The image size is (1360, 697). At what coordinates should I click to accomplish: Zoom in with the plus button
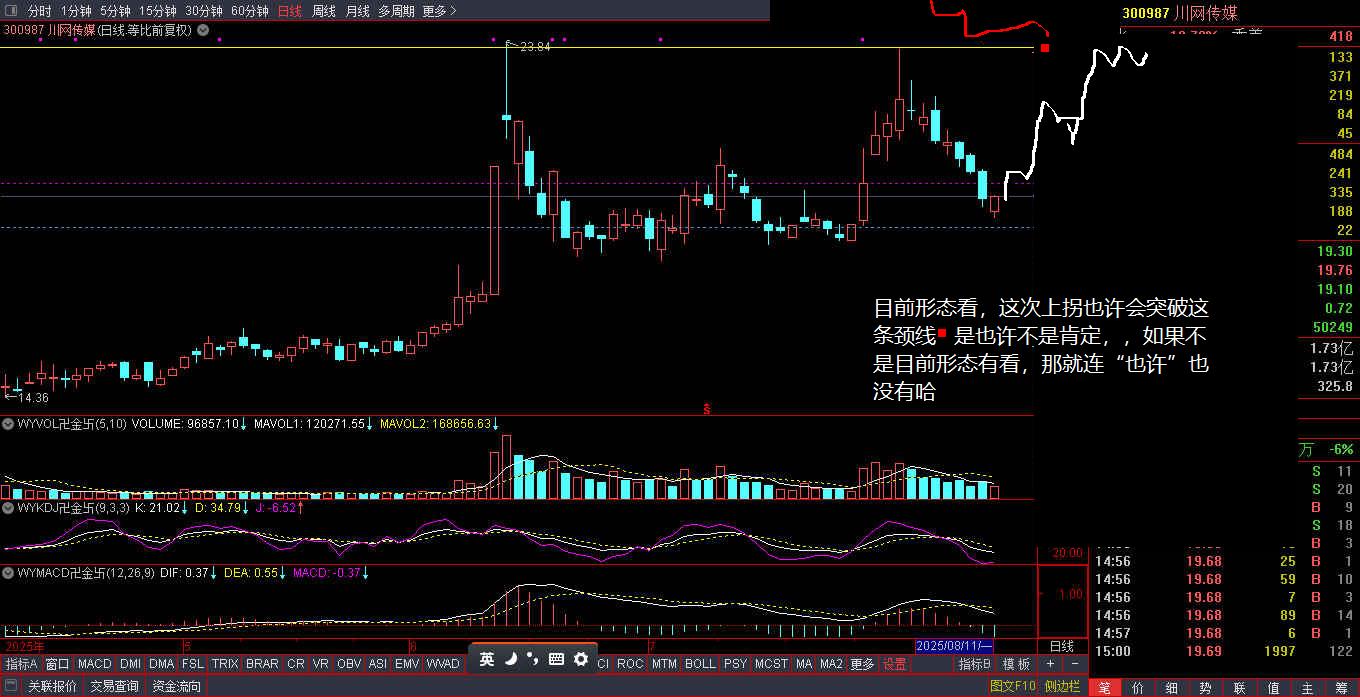tap(1050, 664)
